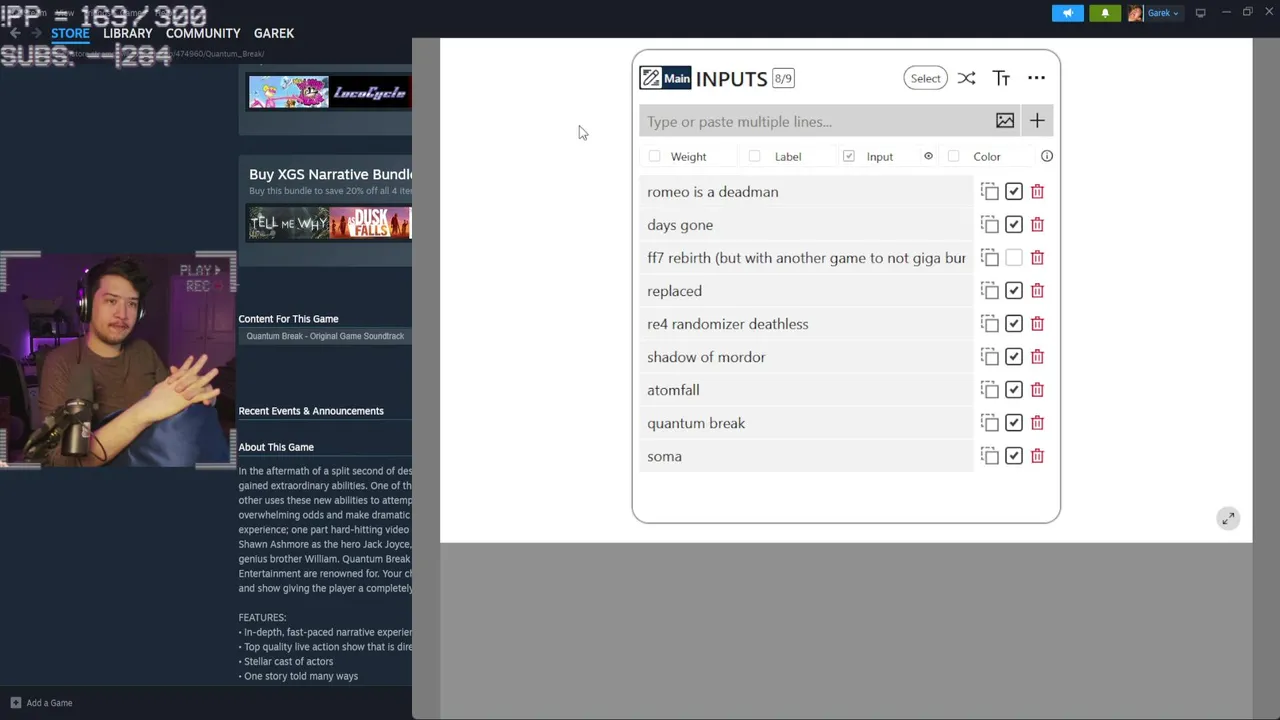Uncheck the soma entry
The width and height of the screenshot is (1280, 720).
pyautogui.click(x=1014, y=455)
